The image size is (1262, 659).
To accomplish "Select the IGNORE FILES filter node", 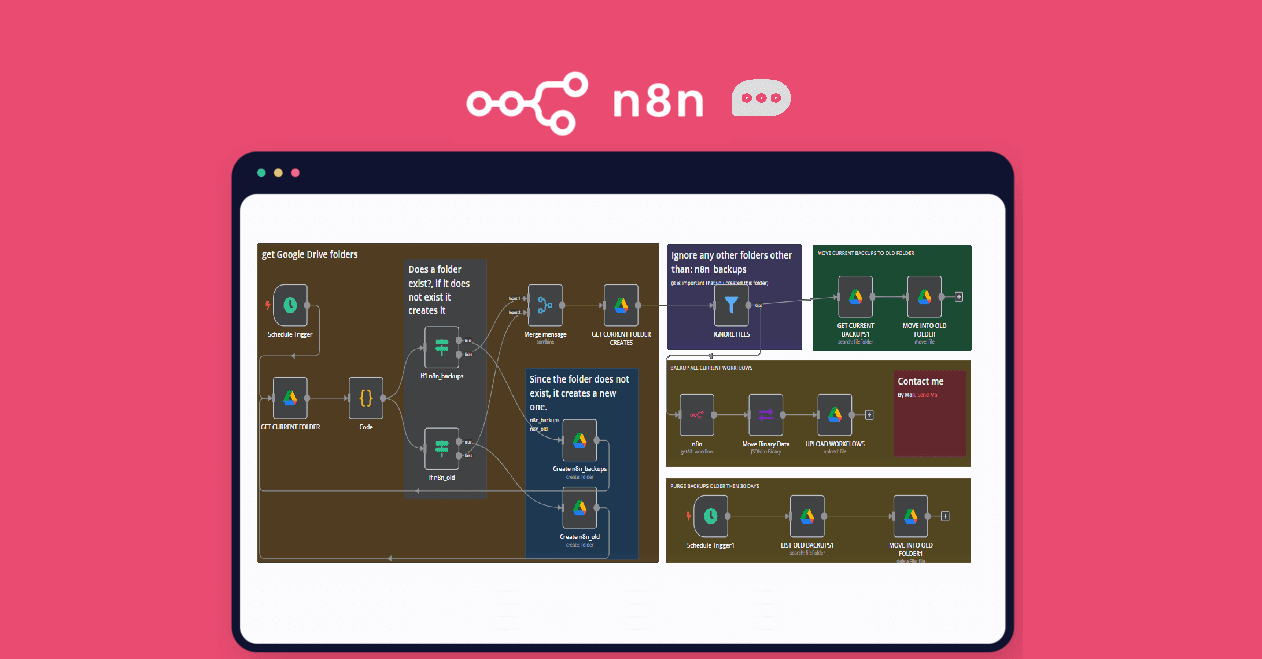I will [731, 305].
